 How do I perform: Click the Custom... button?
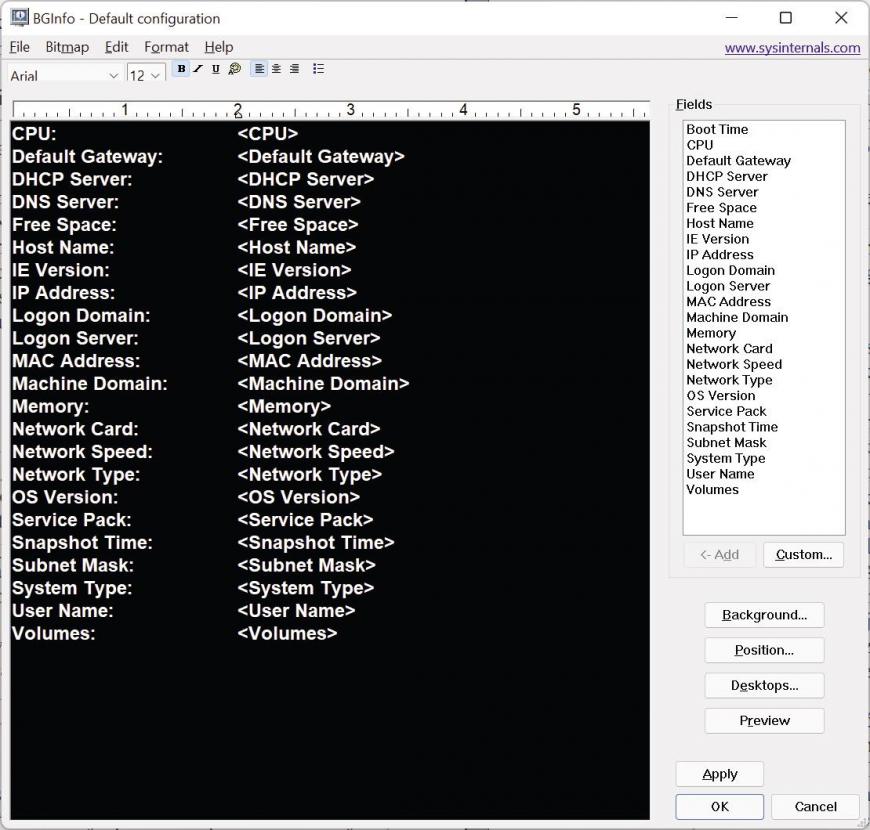pos(803,555)
